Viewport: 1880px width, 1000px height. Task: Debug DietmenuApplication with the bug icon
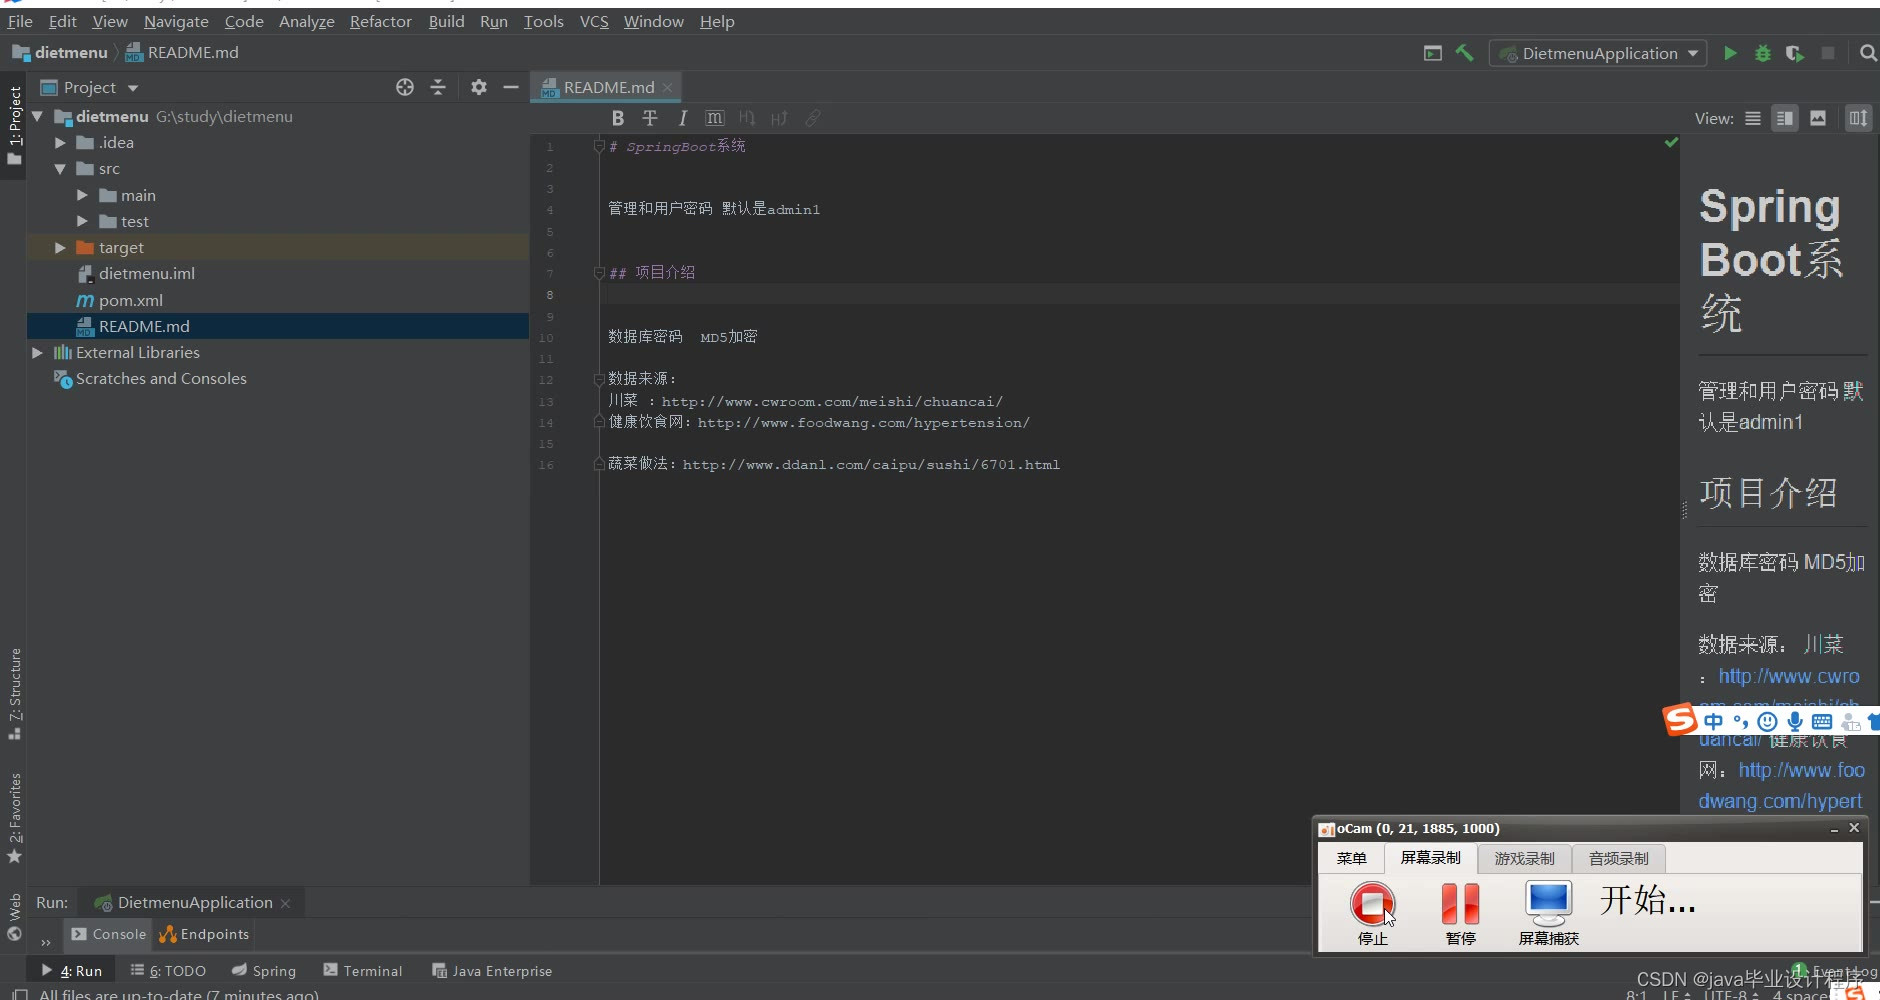1763,53
